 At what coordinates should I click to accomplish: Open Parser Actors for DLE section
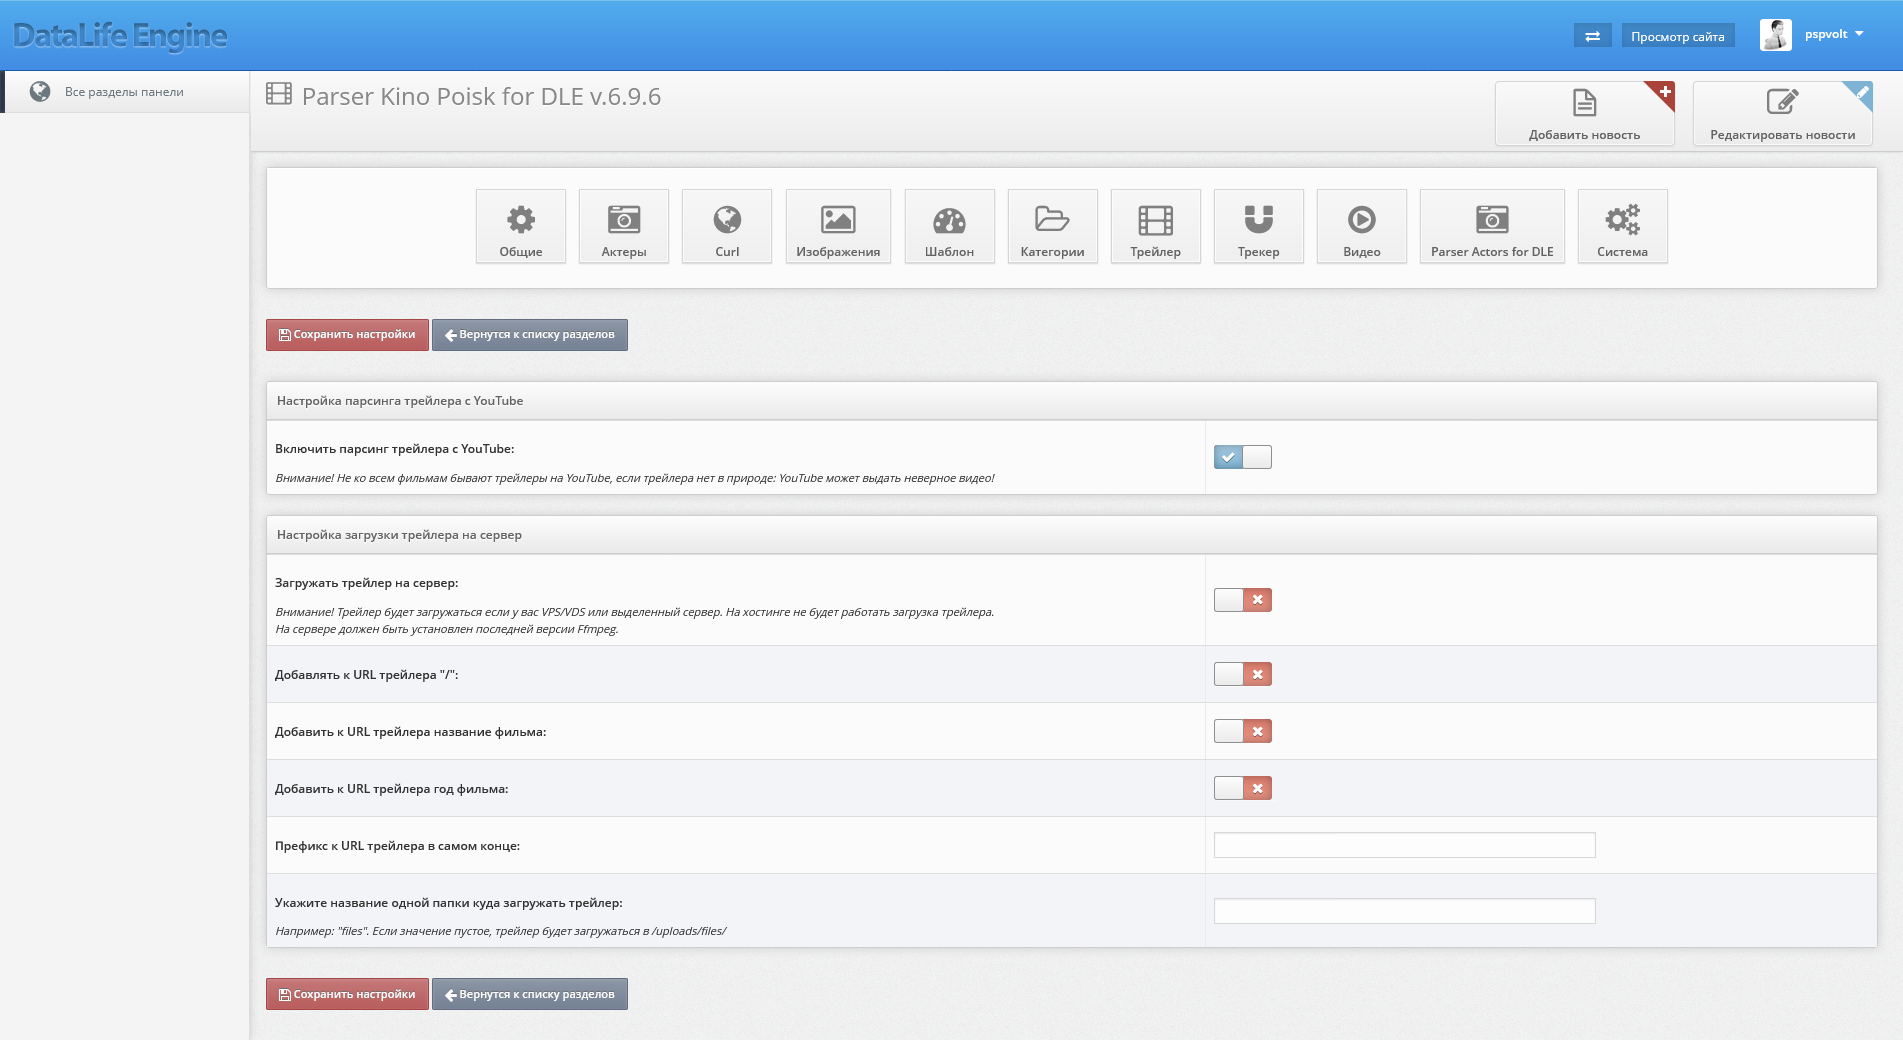1492,227
